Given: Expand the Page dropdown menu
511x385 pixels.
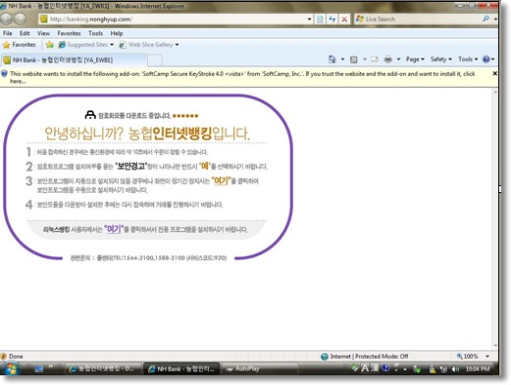Looking at the screenshot, I should click(415, 59).
